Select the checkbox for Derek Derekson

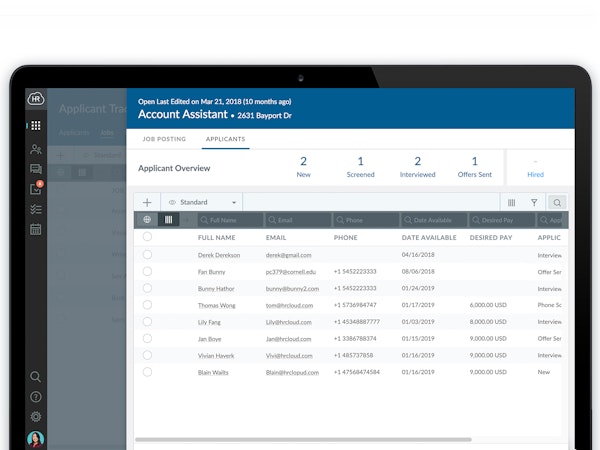(x=147, y=255)
